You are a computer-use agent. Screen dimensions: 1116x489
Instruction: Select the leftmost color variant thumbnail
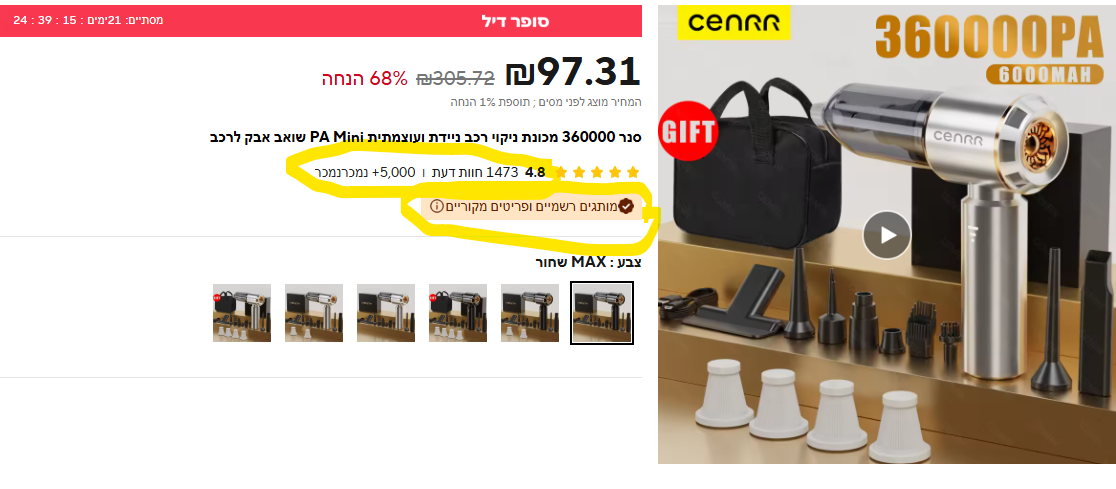click(x=242, y=313)
